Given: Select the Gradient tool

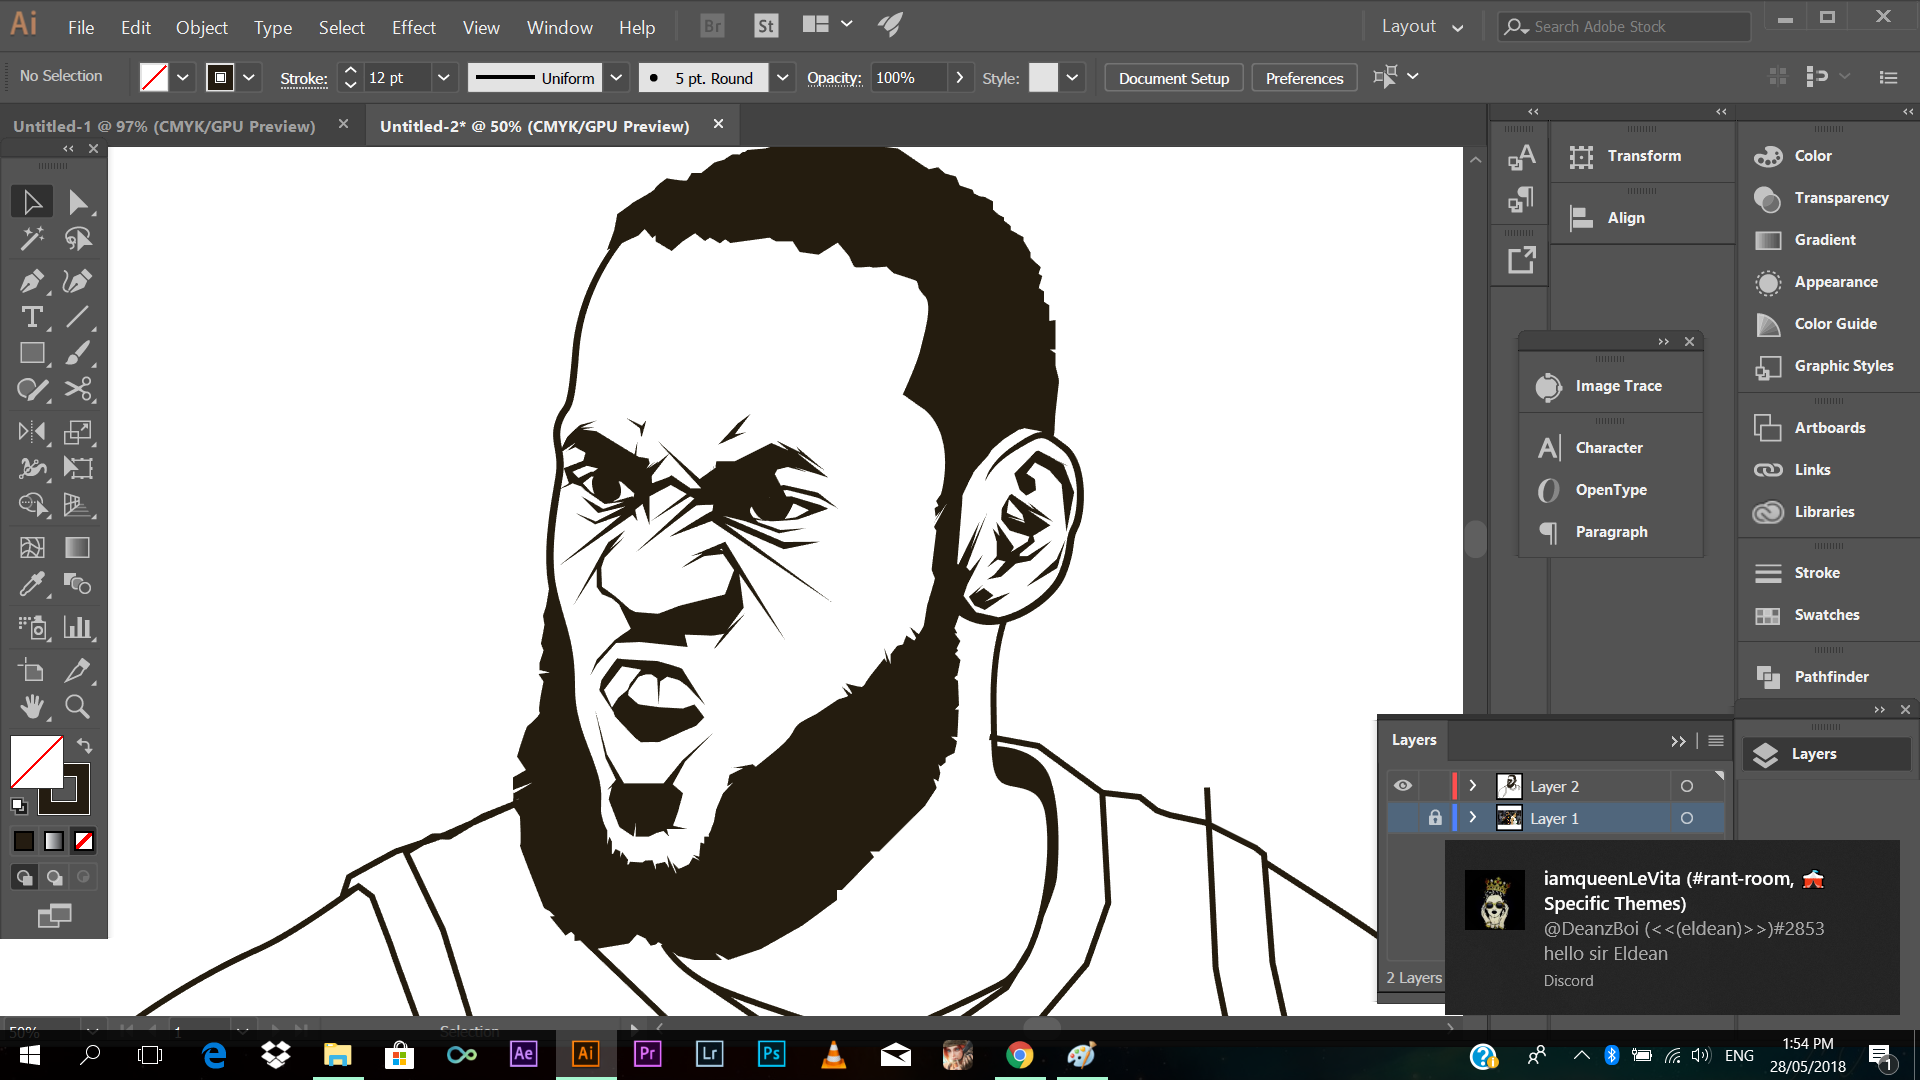Looking at the screenshot, I should 78,548.
